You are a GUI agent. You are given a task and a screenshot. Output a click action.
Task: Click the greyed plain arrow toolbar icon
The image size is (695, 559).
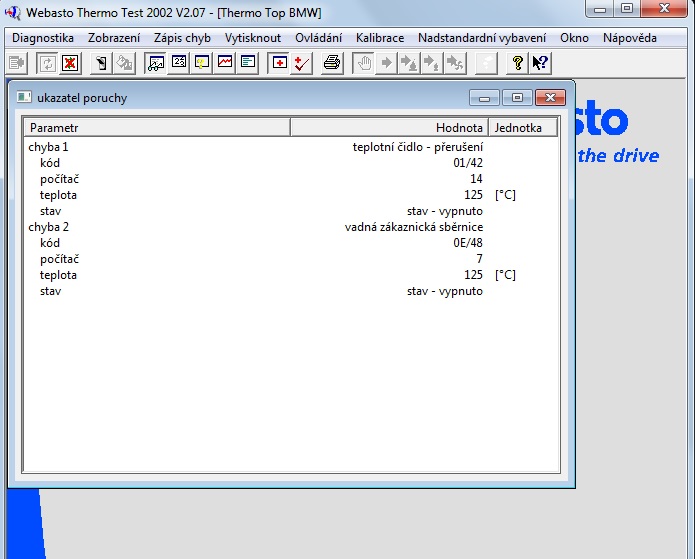pos(387,63)
